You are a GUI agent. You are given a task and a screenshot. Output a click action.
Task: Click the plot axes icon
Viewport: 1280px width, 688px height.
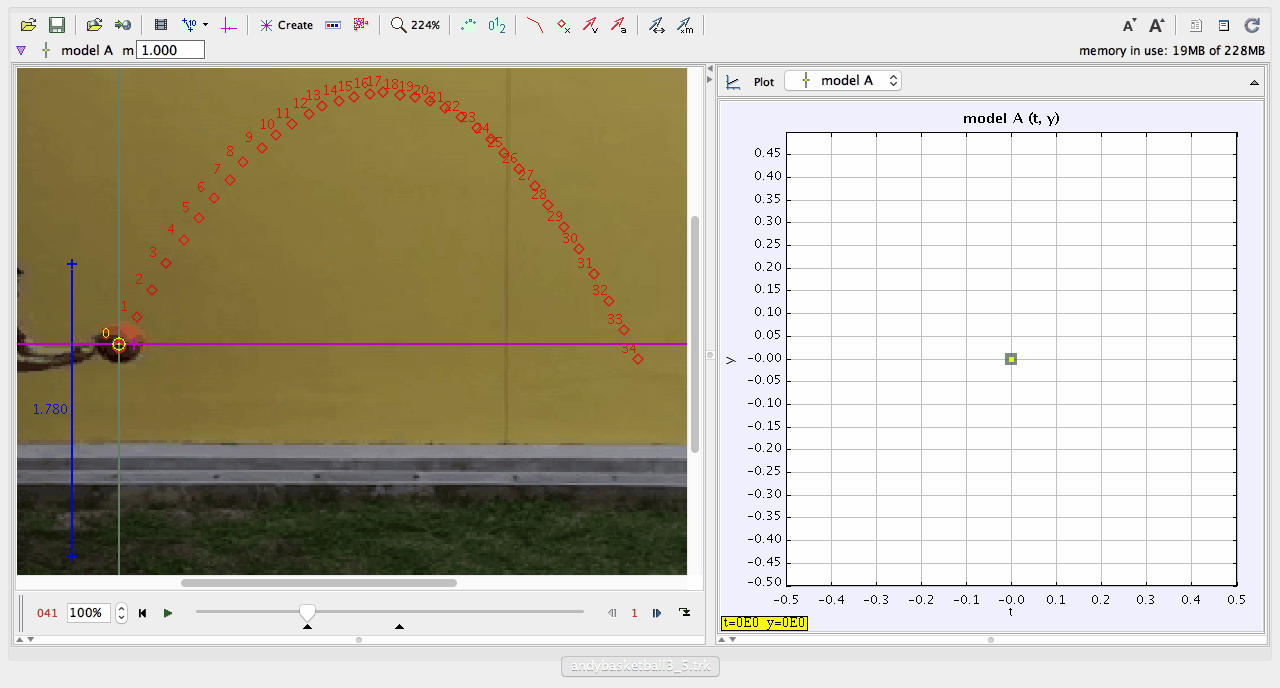pos(733,82)
